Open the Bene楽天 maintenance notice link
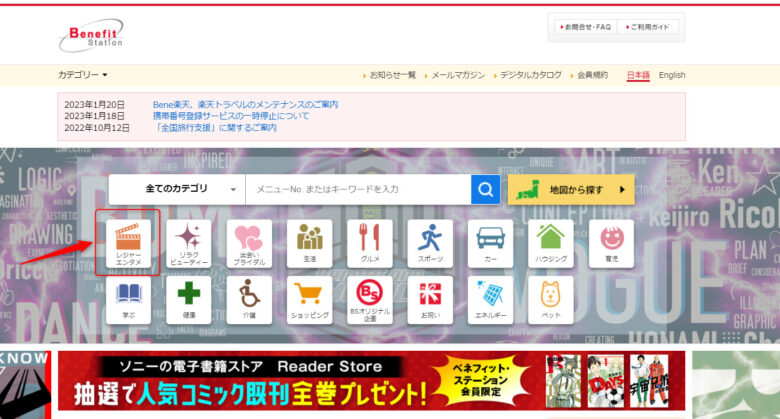780x419 pixels. click(x=245, y=104)
